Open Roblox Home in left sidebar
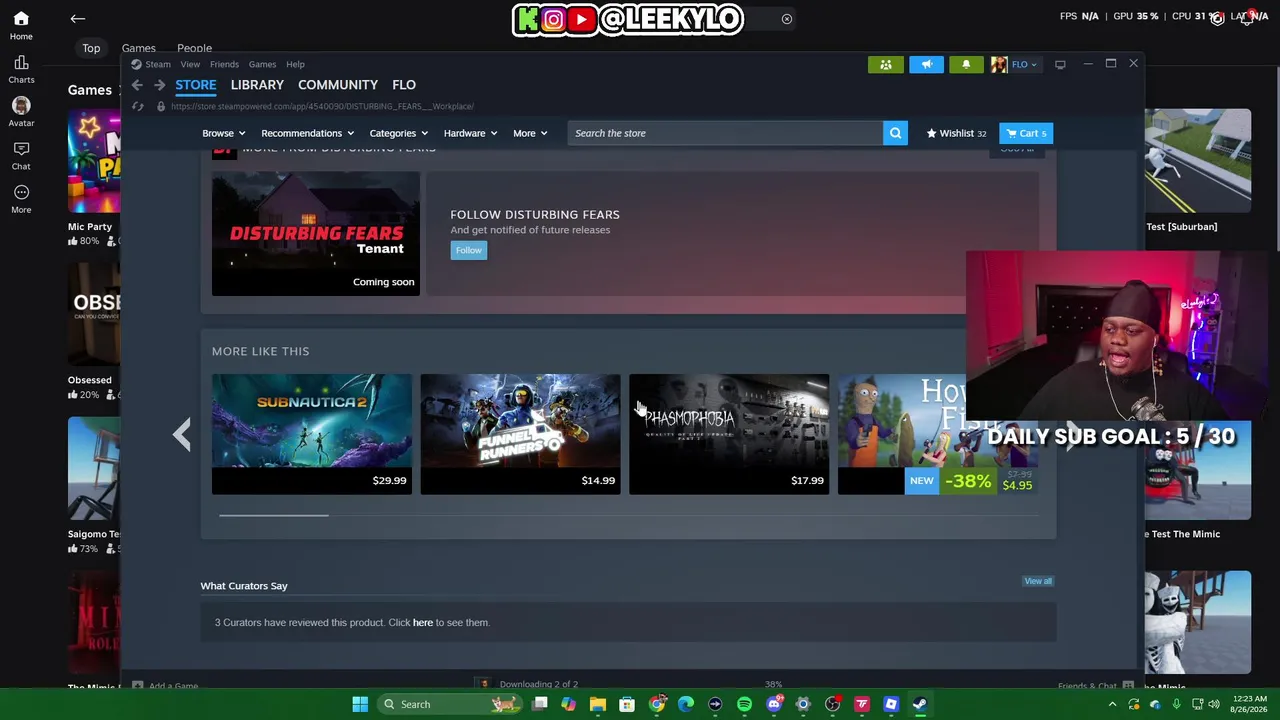 21,25
